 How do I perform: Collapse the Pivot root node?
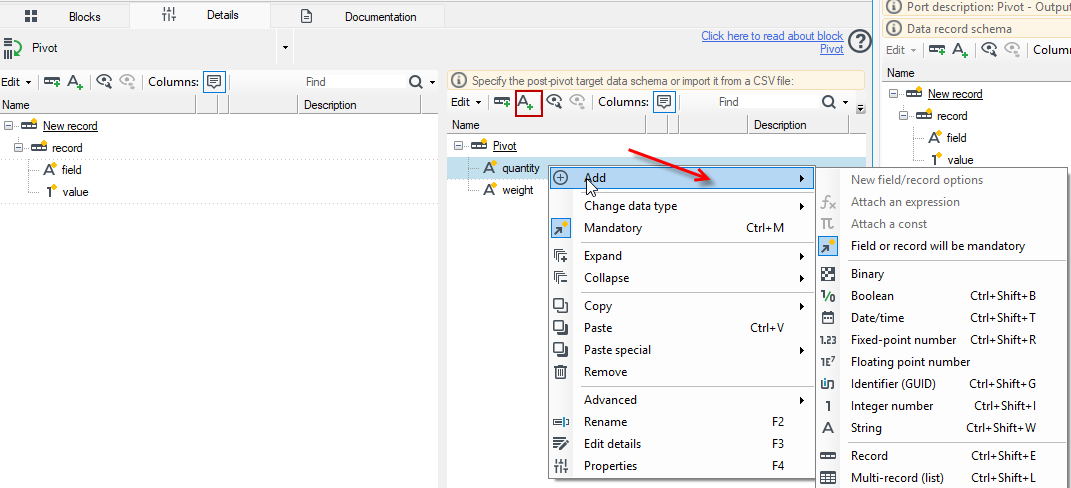(x=458, y=146)
